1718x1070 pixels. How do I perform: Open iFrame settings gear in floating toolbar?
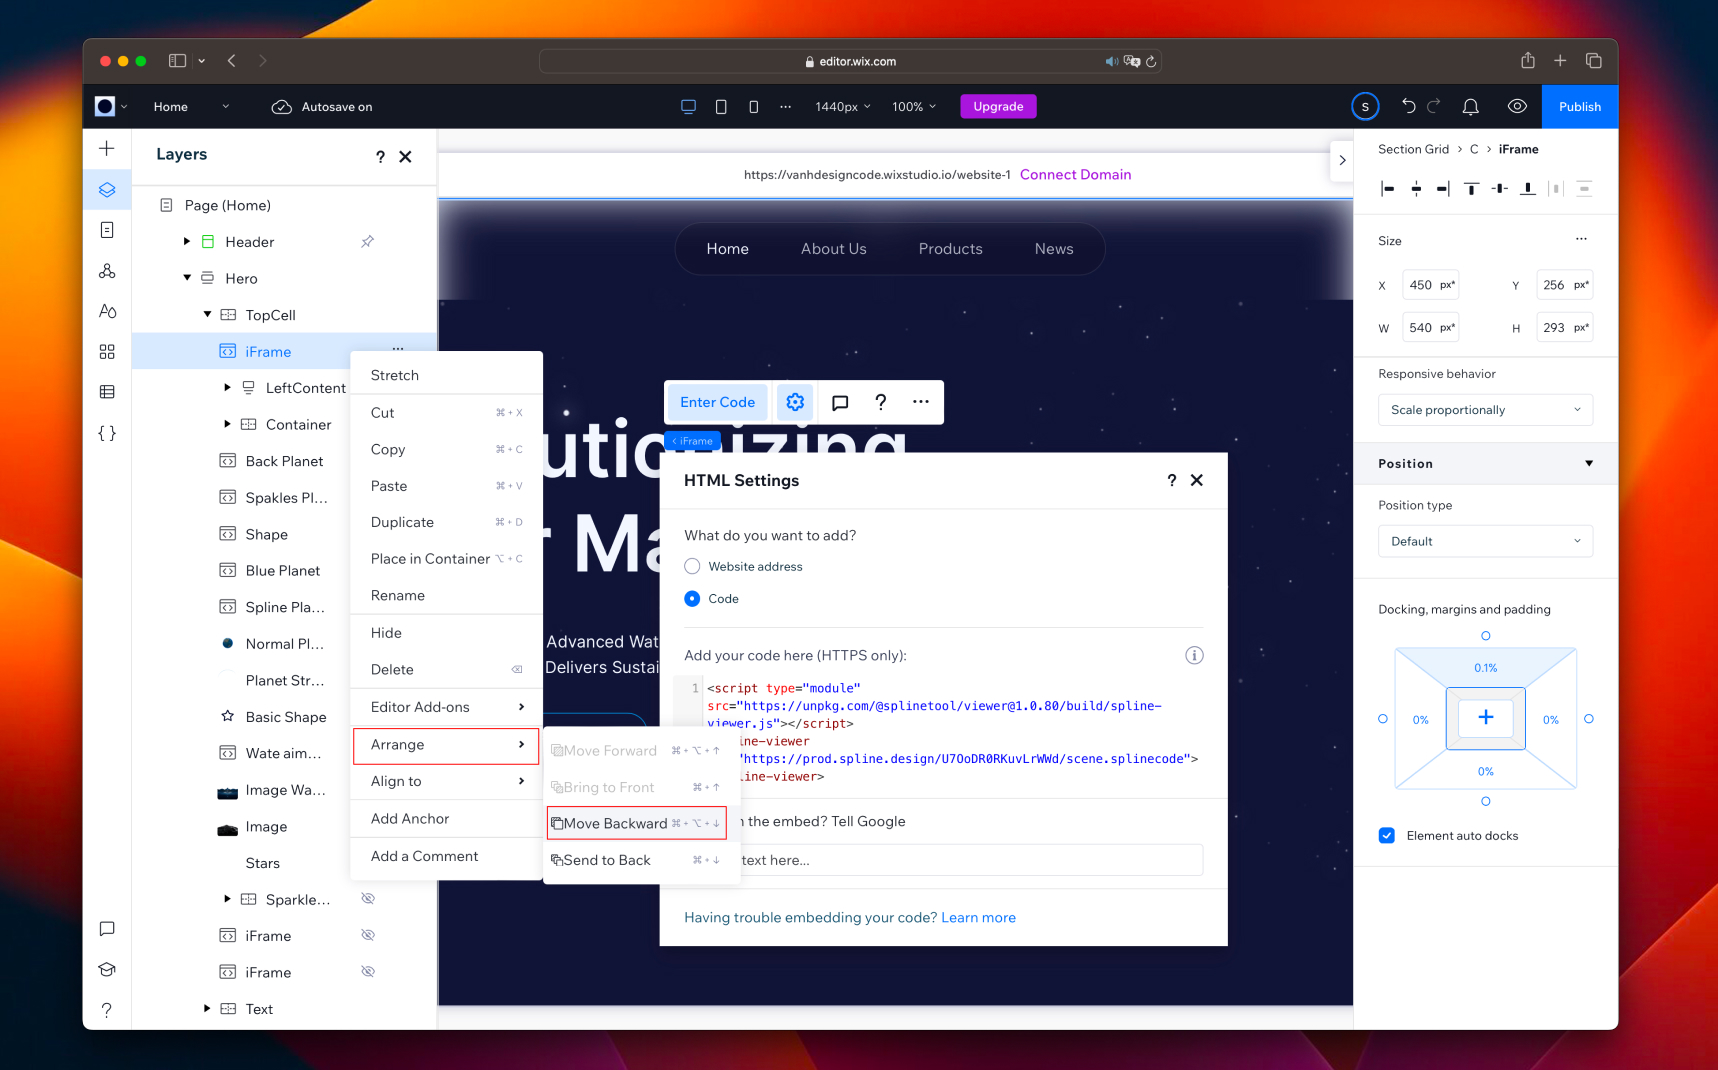(795, 402)
